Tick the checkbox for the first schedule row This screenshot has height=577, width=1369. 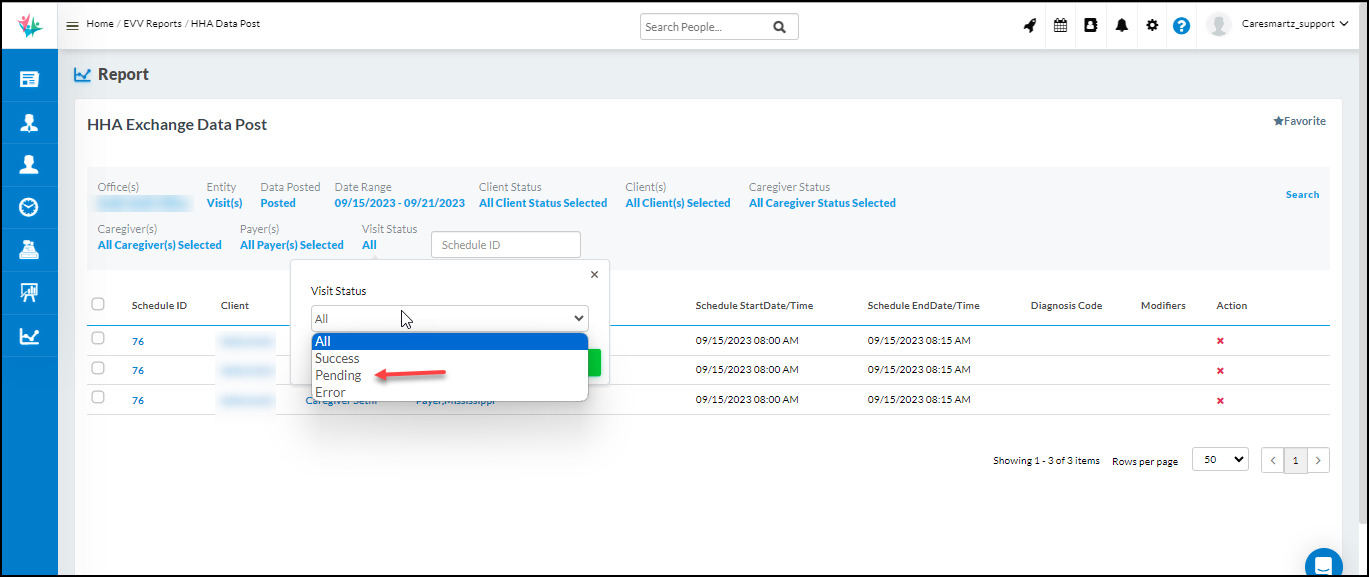click(98, 339)
